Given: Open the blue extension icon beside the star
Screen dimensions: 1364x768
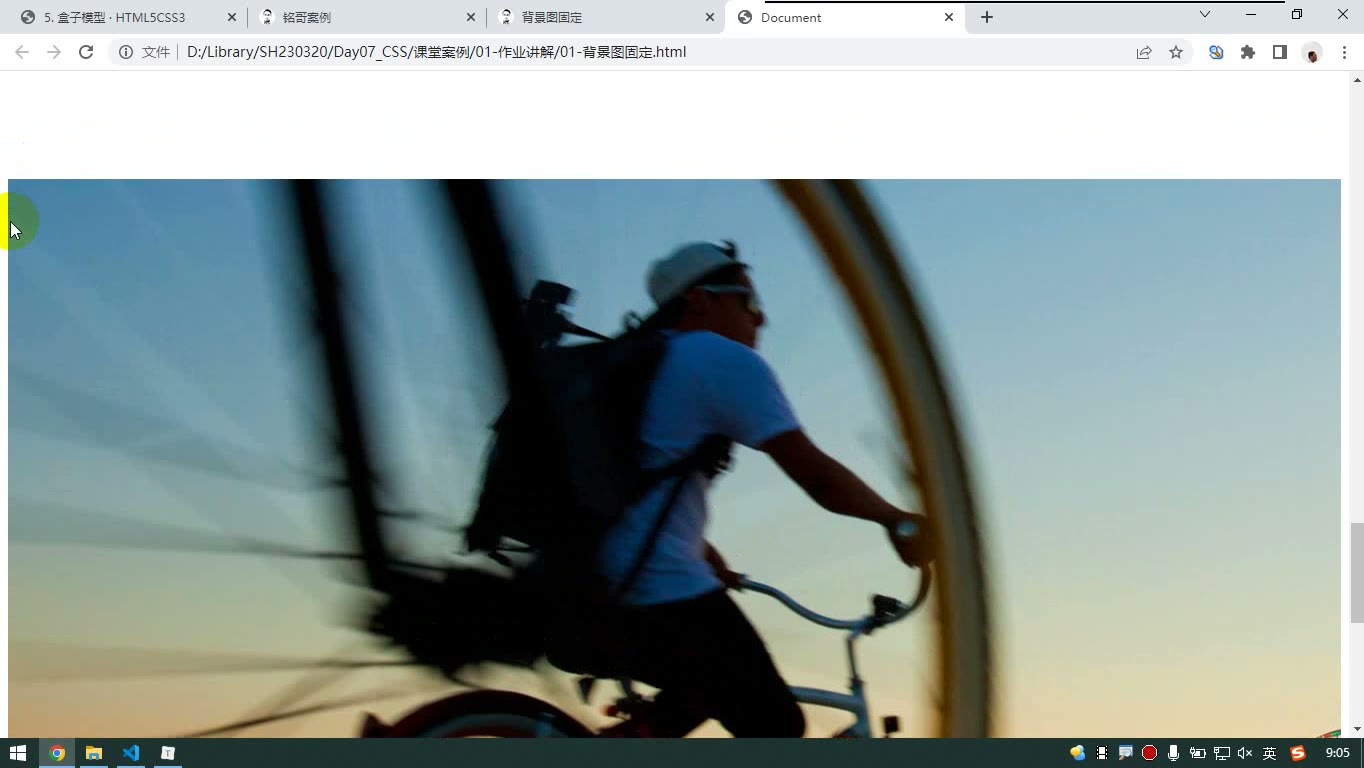Looking at the screenshot, I should pos(1216,52).
